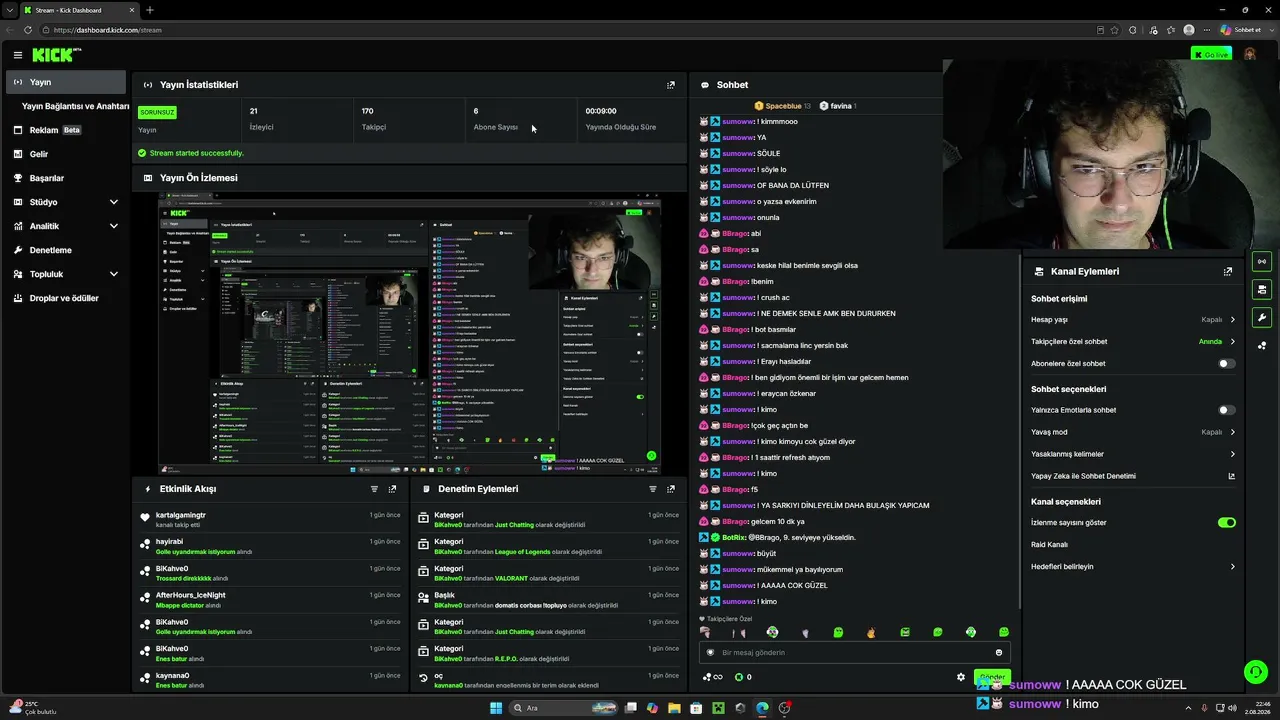Click the channel actions side button
Image resolution: width=1280 pixels, height=720 pixels.
1262,290
